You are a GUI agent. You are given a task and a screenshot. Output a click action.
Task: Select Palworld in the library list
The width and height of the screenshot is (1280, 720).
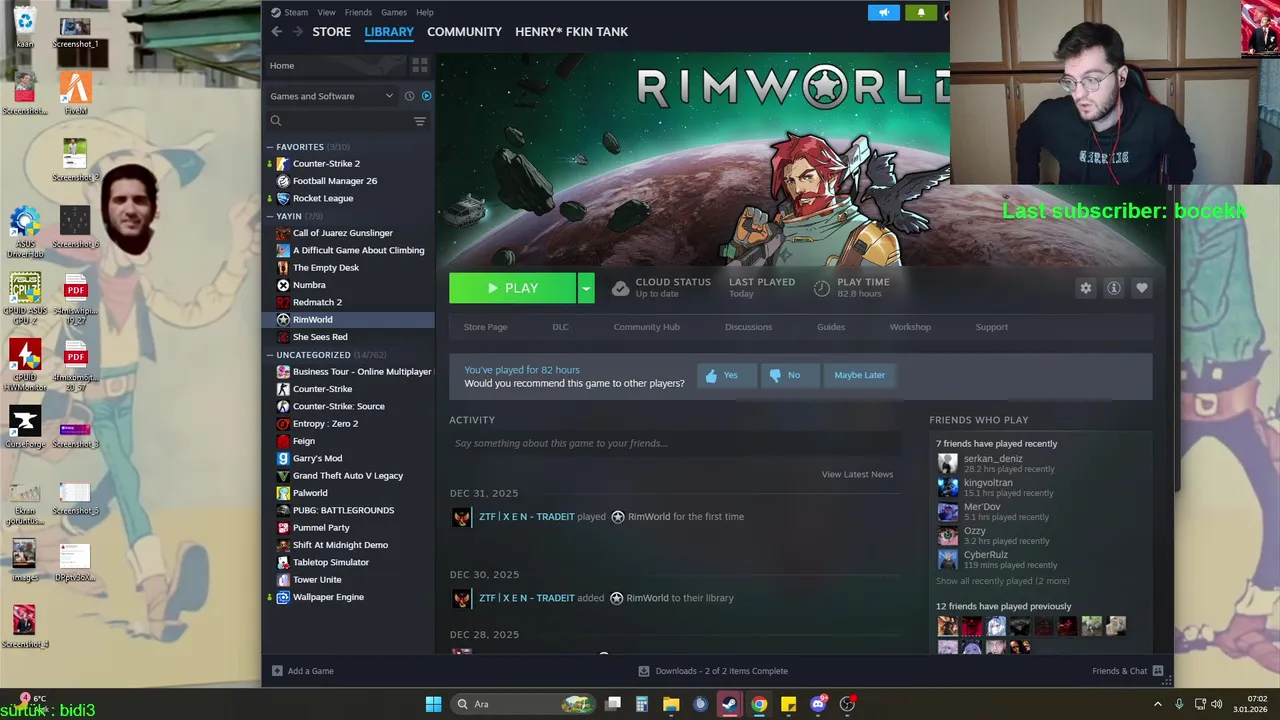[x=310, y=493]
